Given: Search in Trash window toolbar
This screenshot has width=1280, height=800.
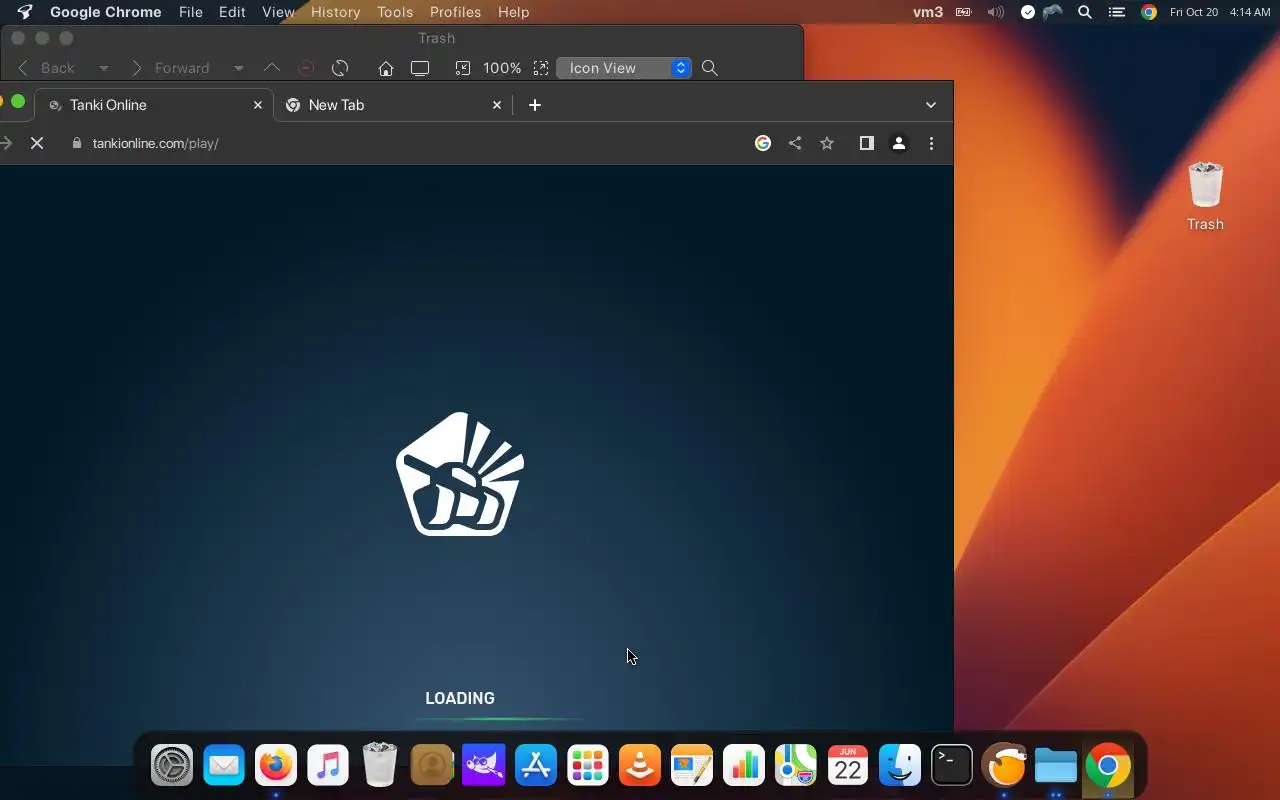Looking at the screenshot, I should 710,68.
